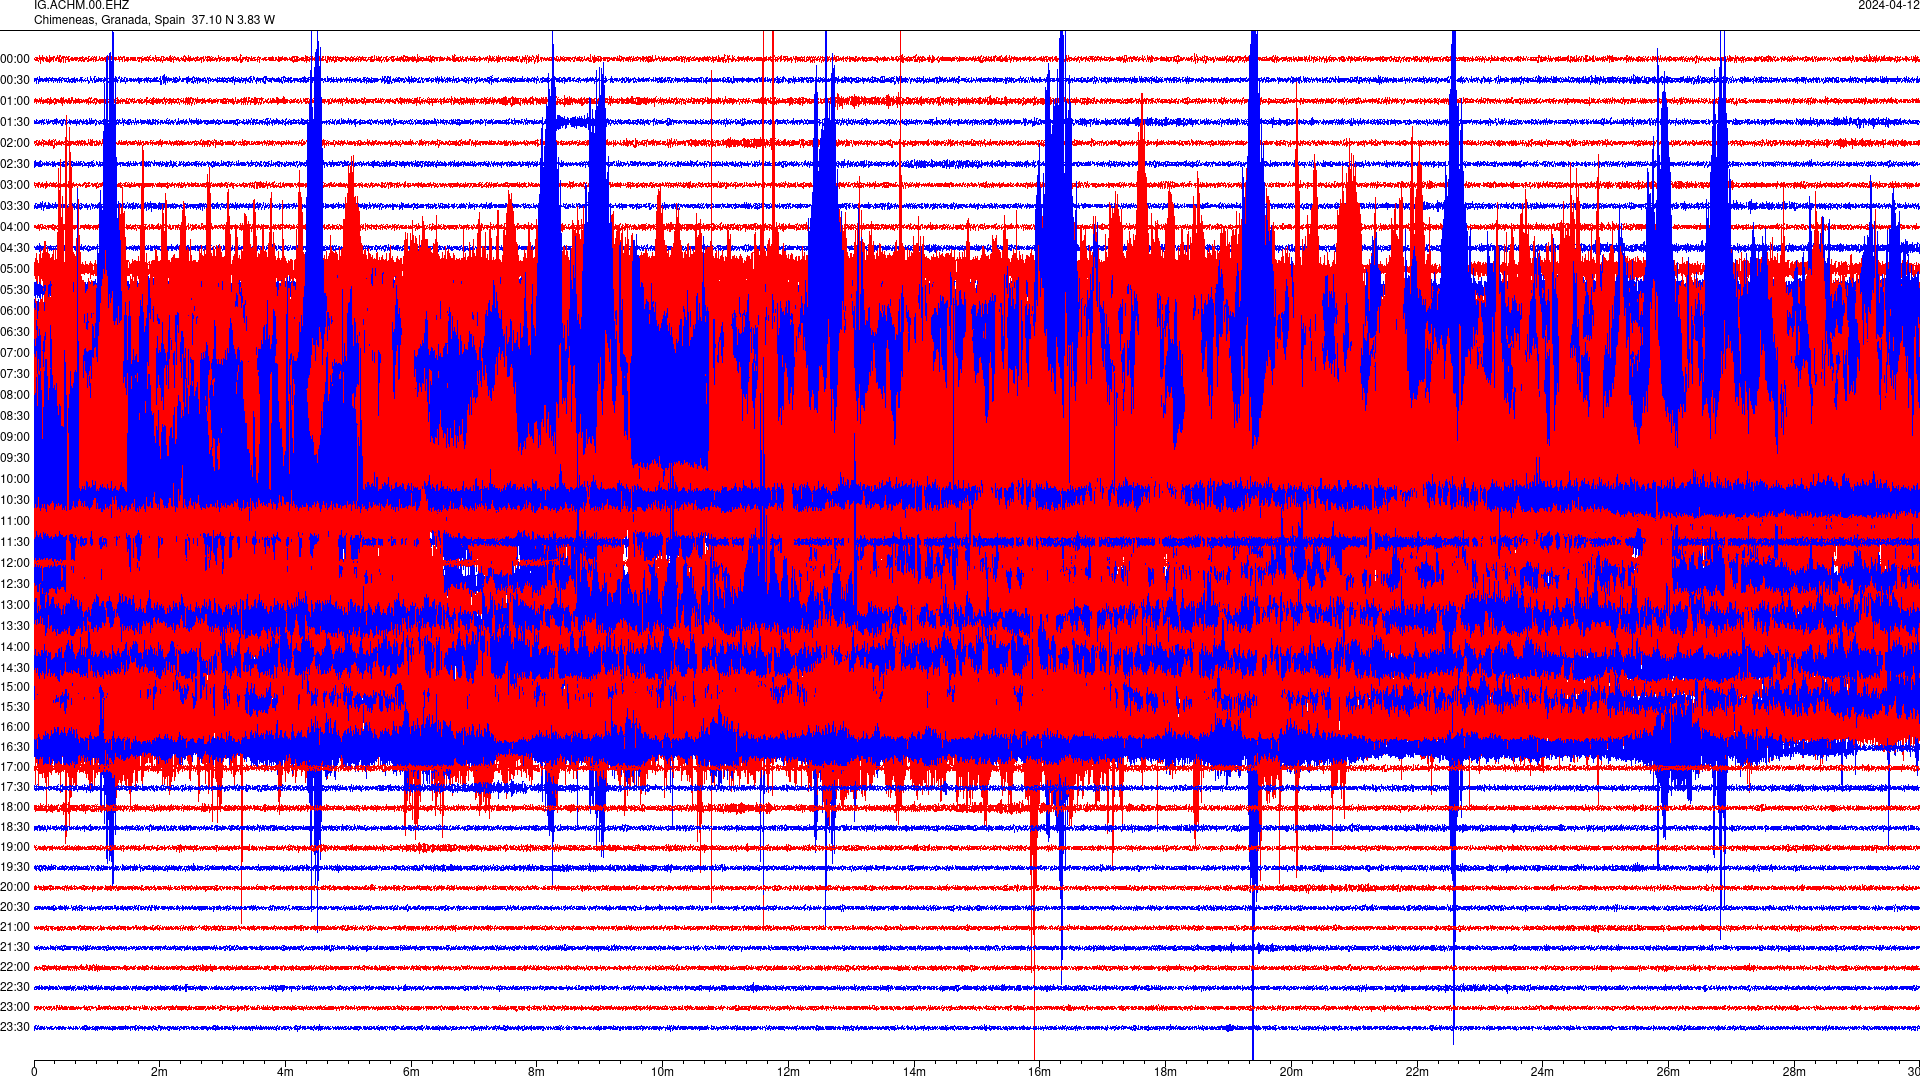
Task: Select the Chimeneas, Granada, Spain location text
Action: 110,20
